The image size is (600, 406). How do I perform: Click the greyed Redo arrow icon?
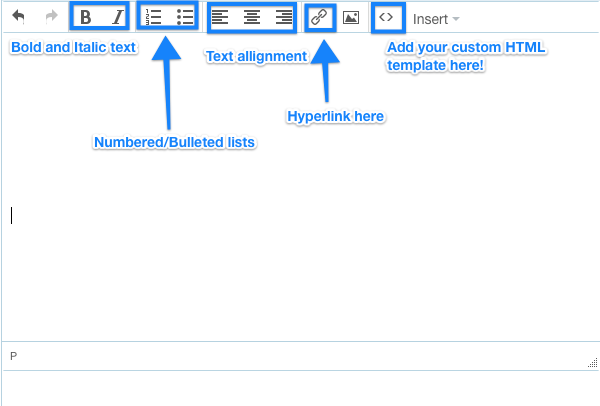tap(51, 17)
